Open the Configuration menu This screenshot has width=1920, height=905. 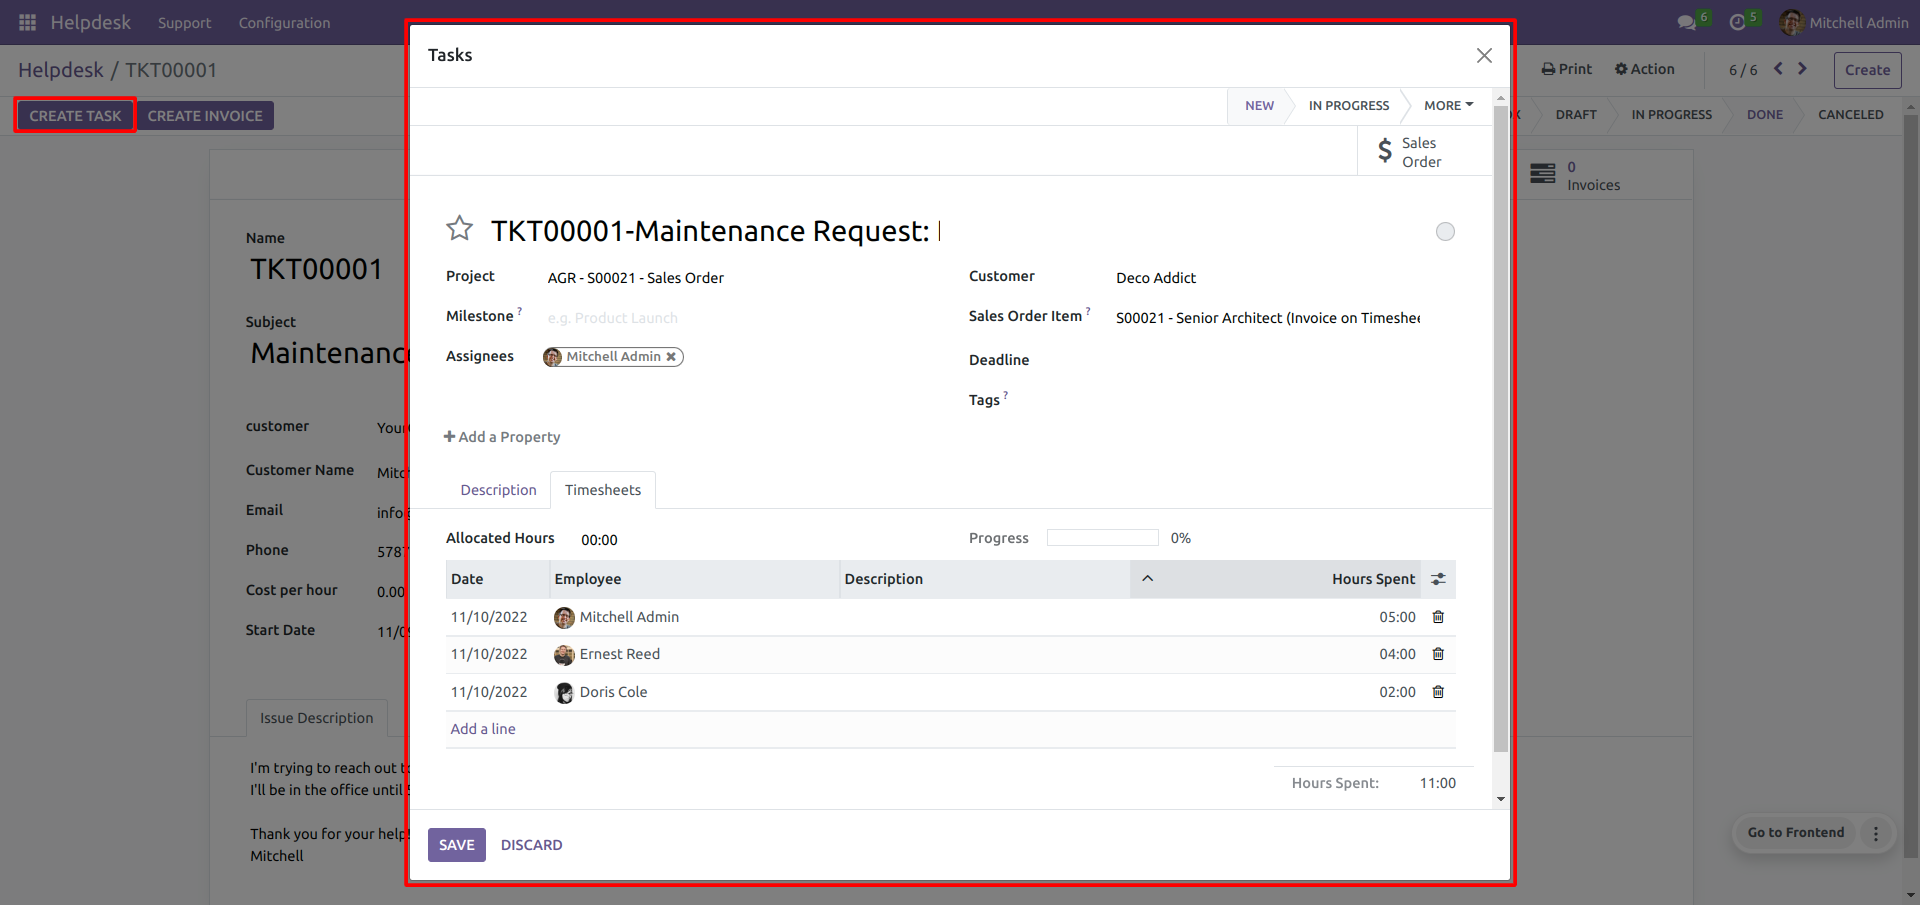coord(284,22)
